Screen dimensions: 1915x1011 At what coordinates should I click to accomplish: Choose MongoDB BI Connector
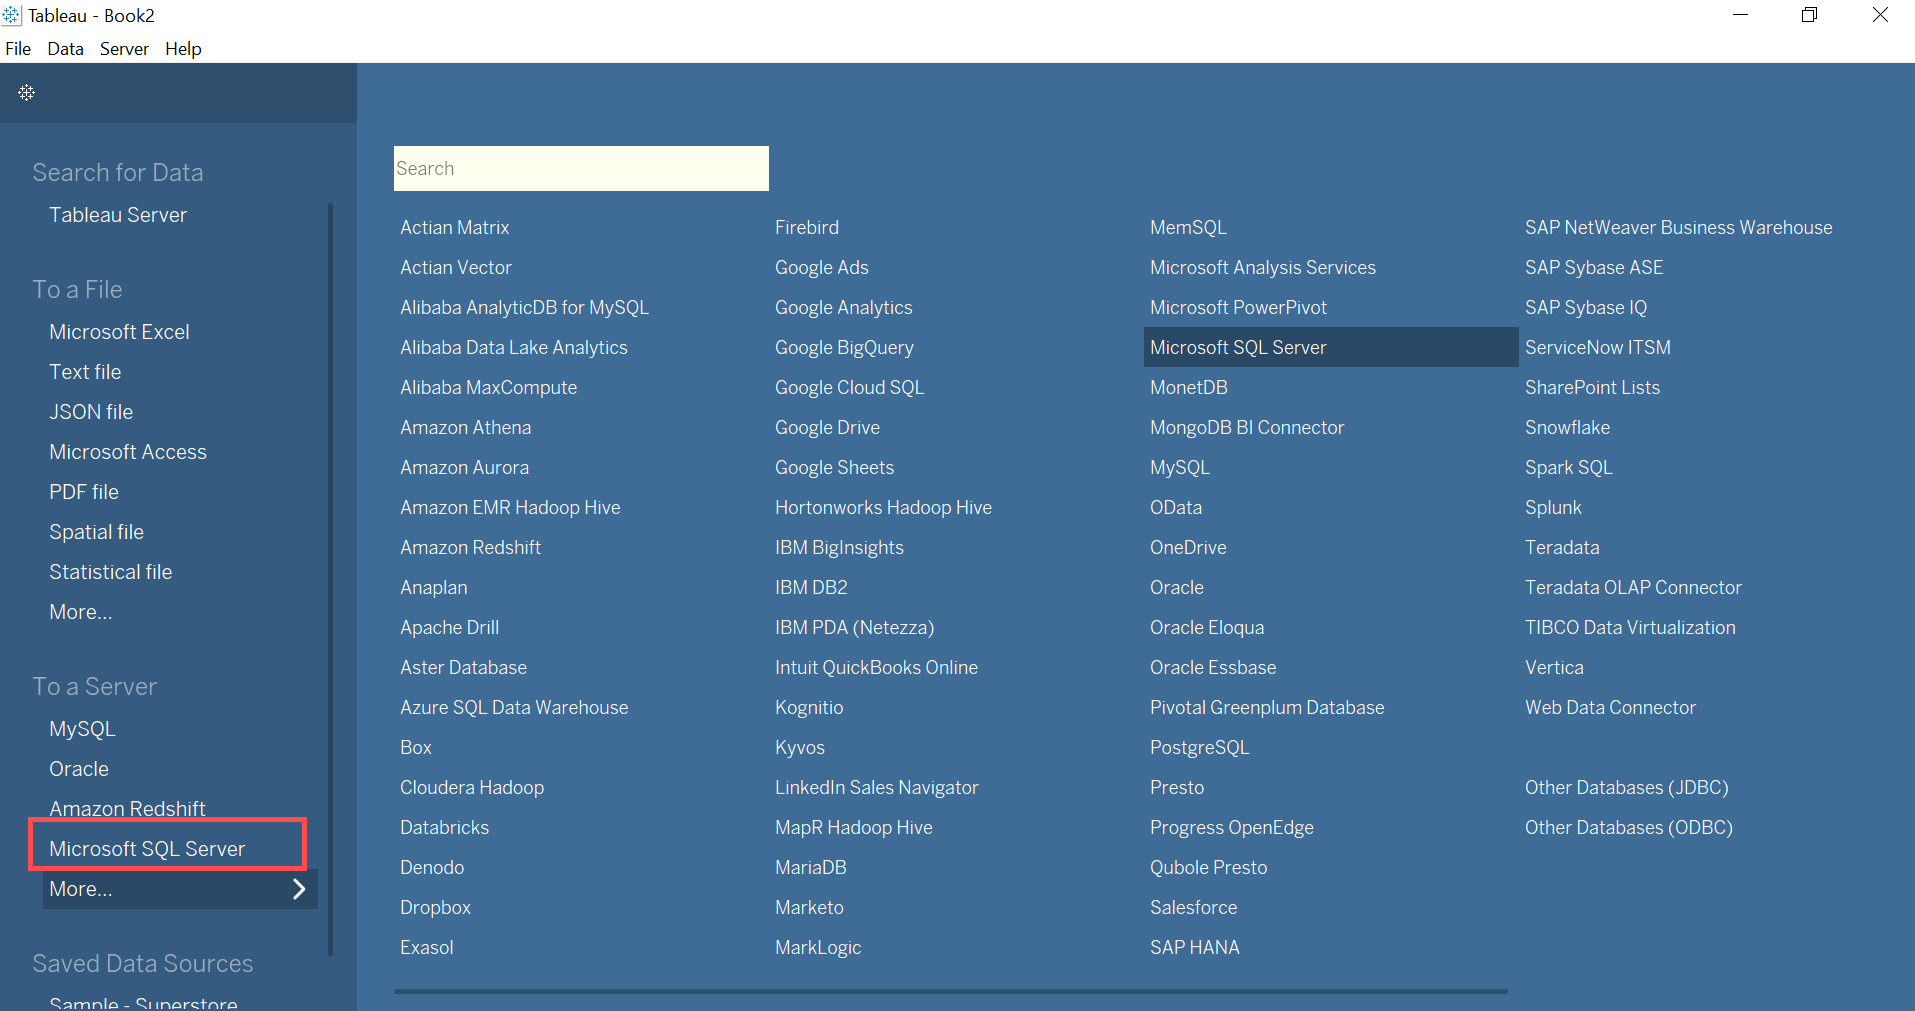pyautogui.click(x=1247, y=427)
